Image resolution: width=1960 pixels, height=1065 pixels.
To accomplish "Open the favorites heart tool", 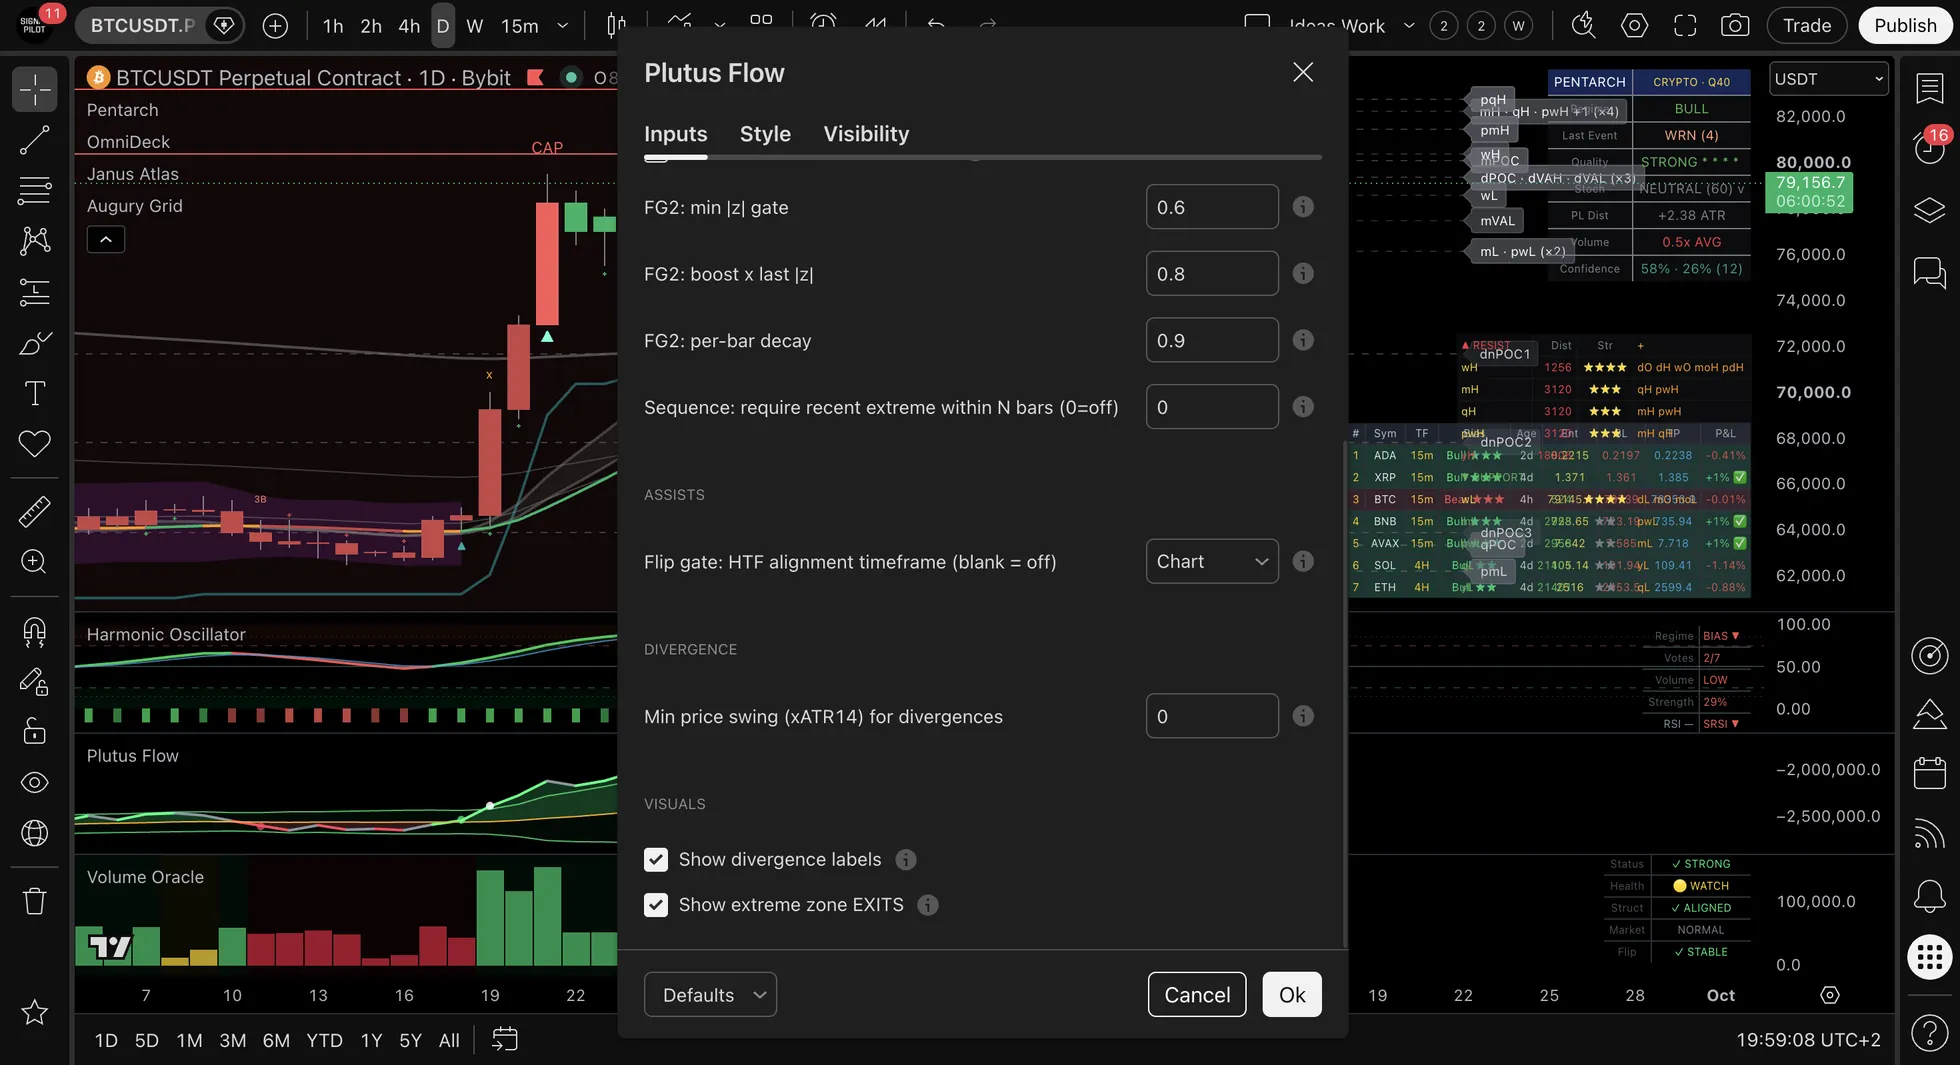I will click(34, 443).
